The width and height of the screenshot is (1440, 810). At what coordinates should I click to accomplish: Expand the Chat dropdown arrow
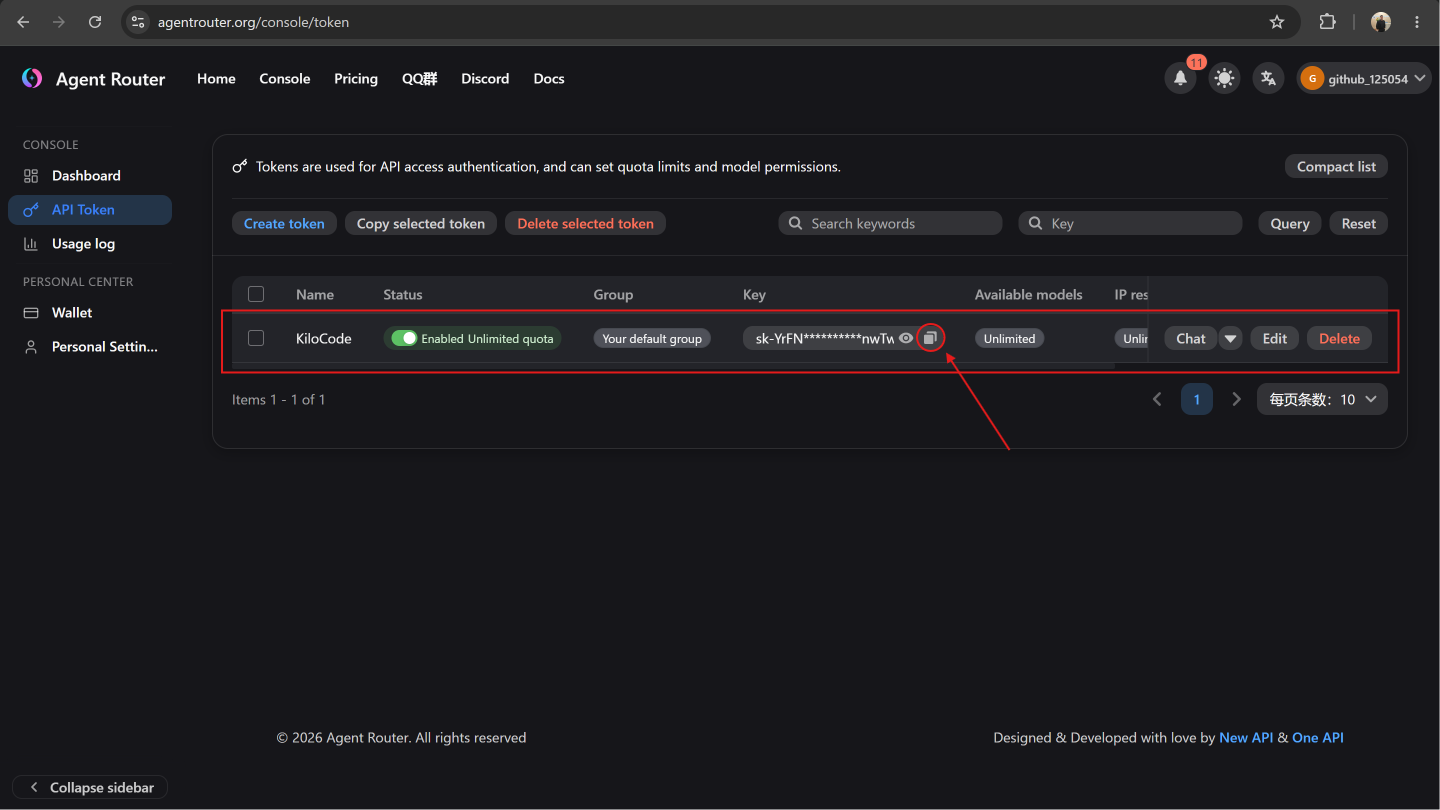pos(1231,339)
